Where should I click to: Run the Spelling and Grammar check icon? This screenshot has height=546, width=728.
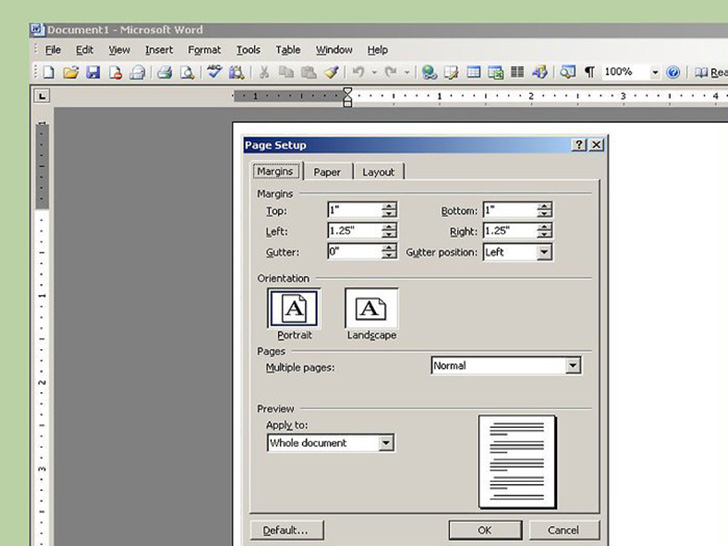214,72
